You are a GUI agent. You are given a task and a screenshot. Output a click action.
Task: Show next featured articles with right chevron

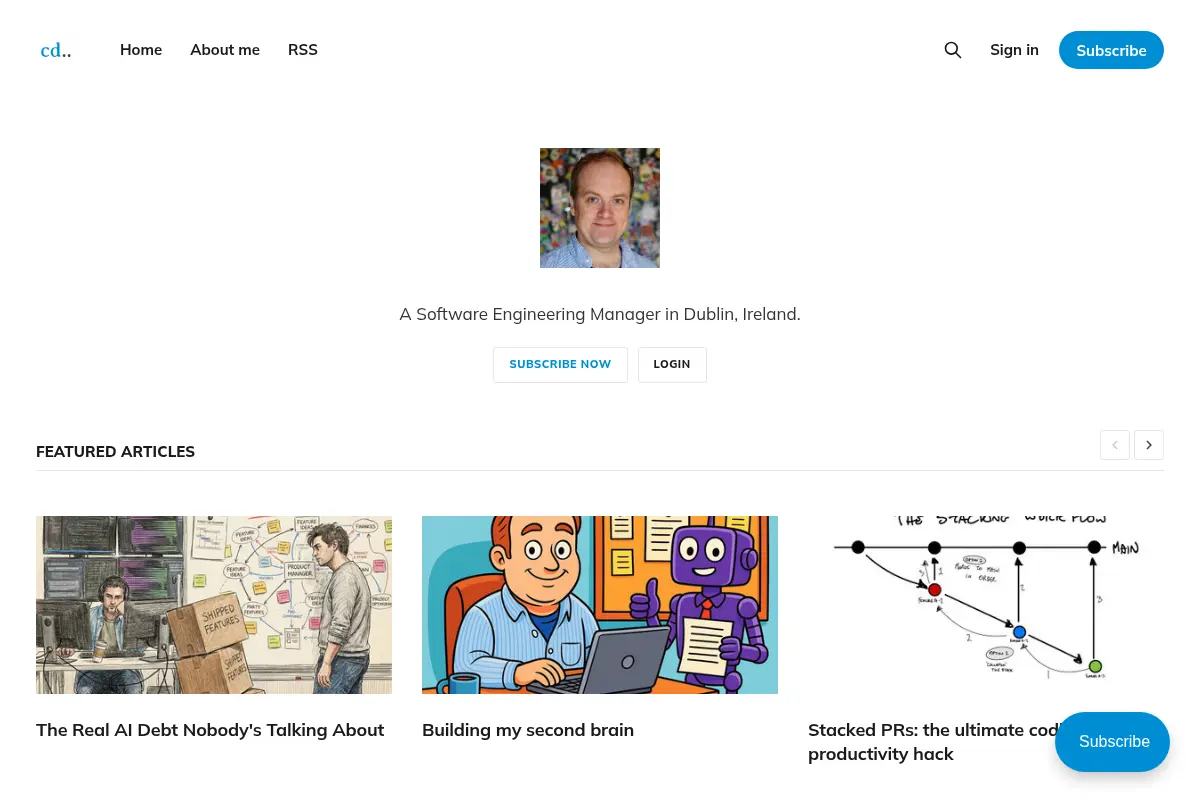(x=1149, y=445)
